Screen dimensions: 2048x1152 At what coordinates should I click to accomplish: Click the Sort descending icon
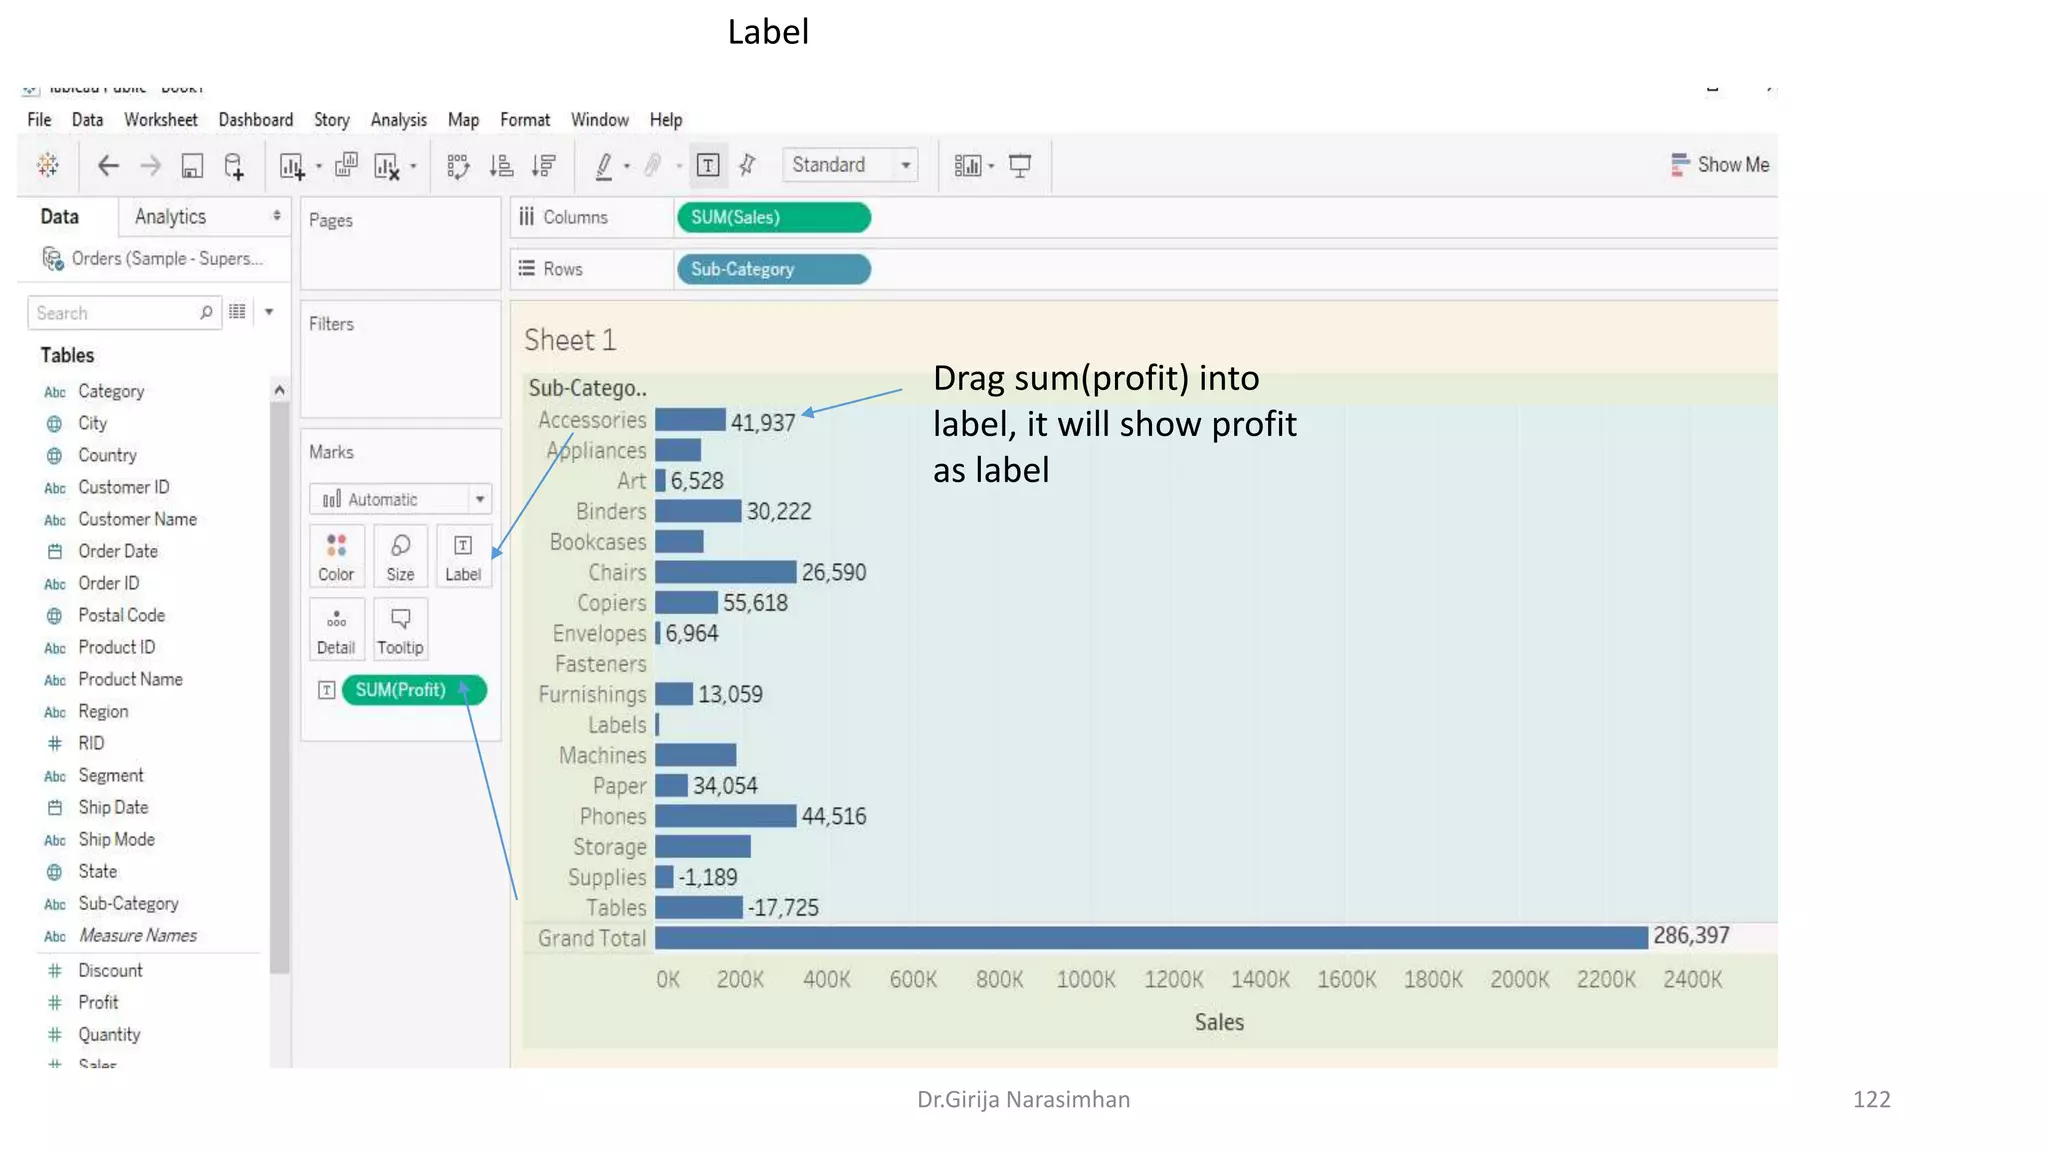pyautogui.click(x=544, y=166)
